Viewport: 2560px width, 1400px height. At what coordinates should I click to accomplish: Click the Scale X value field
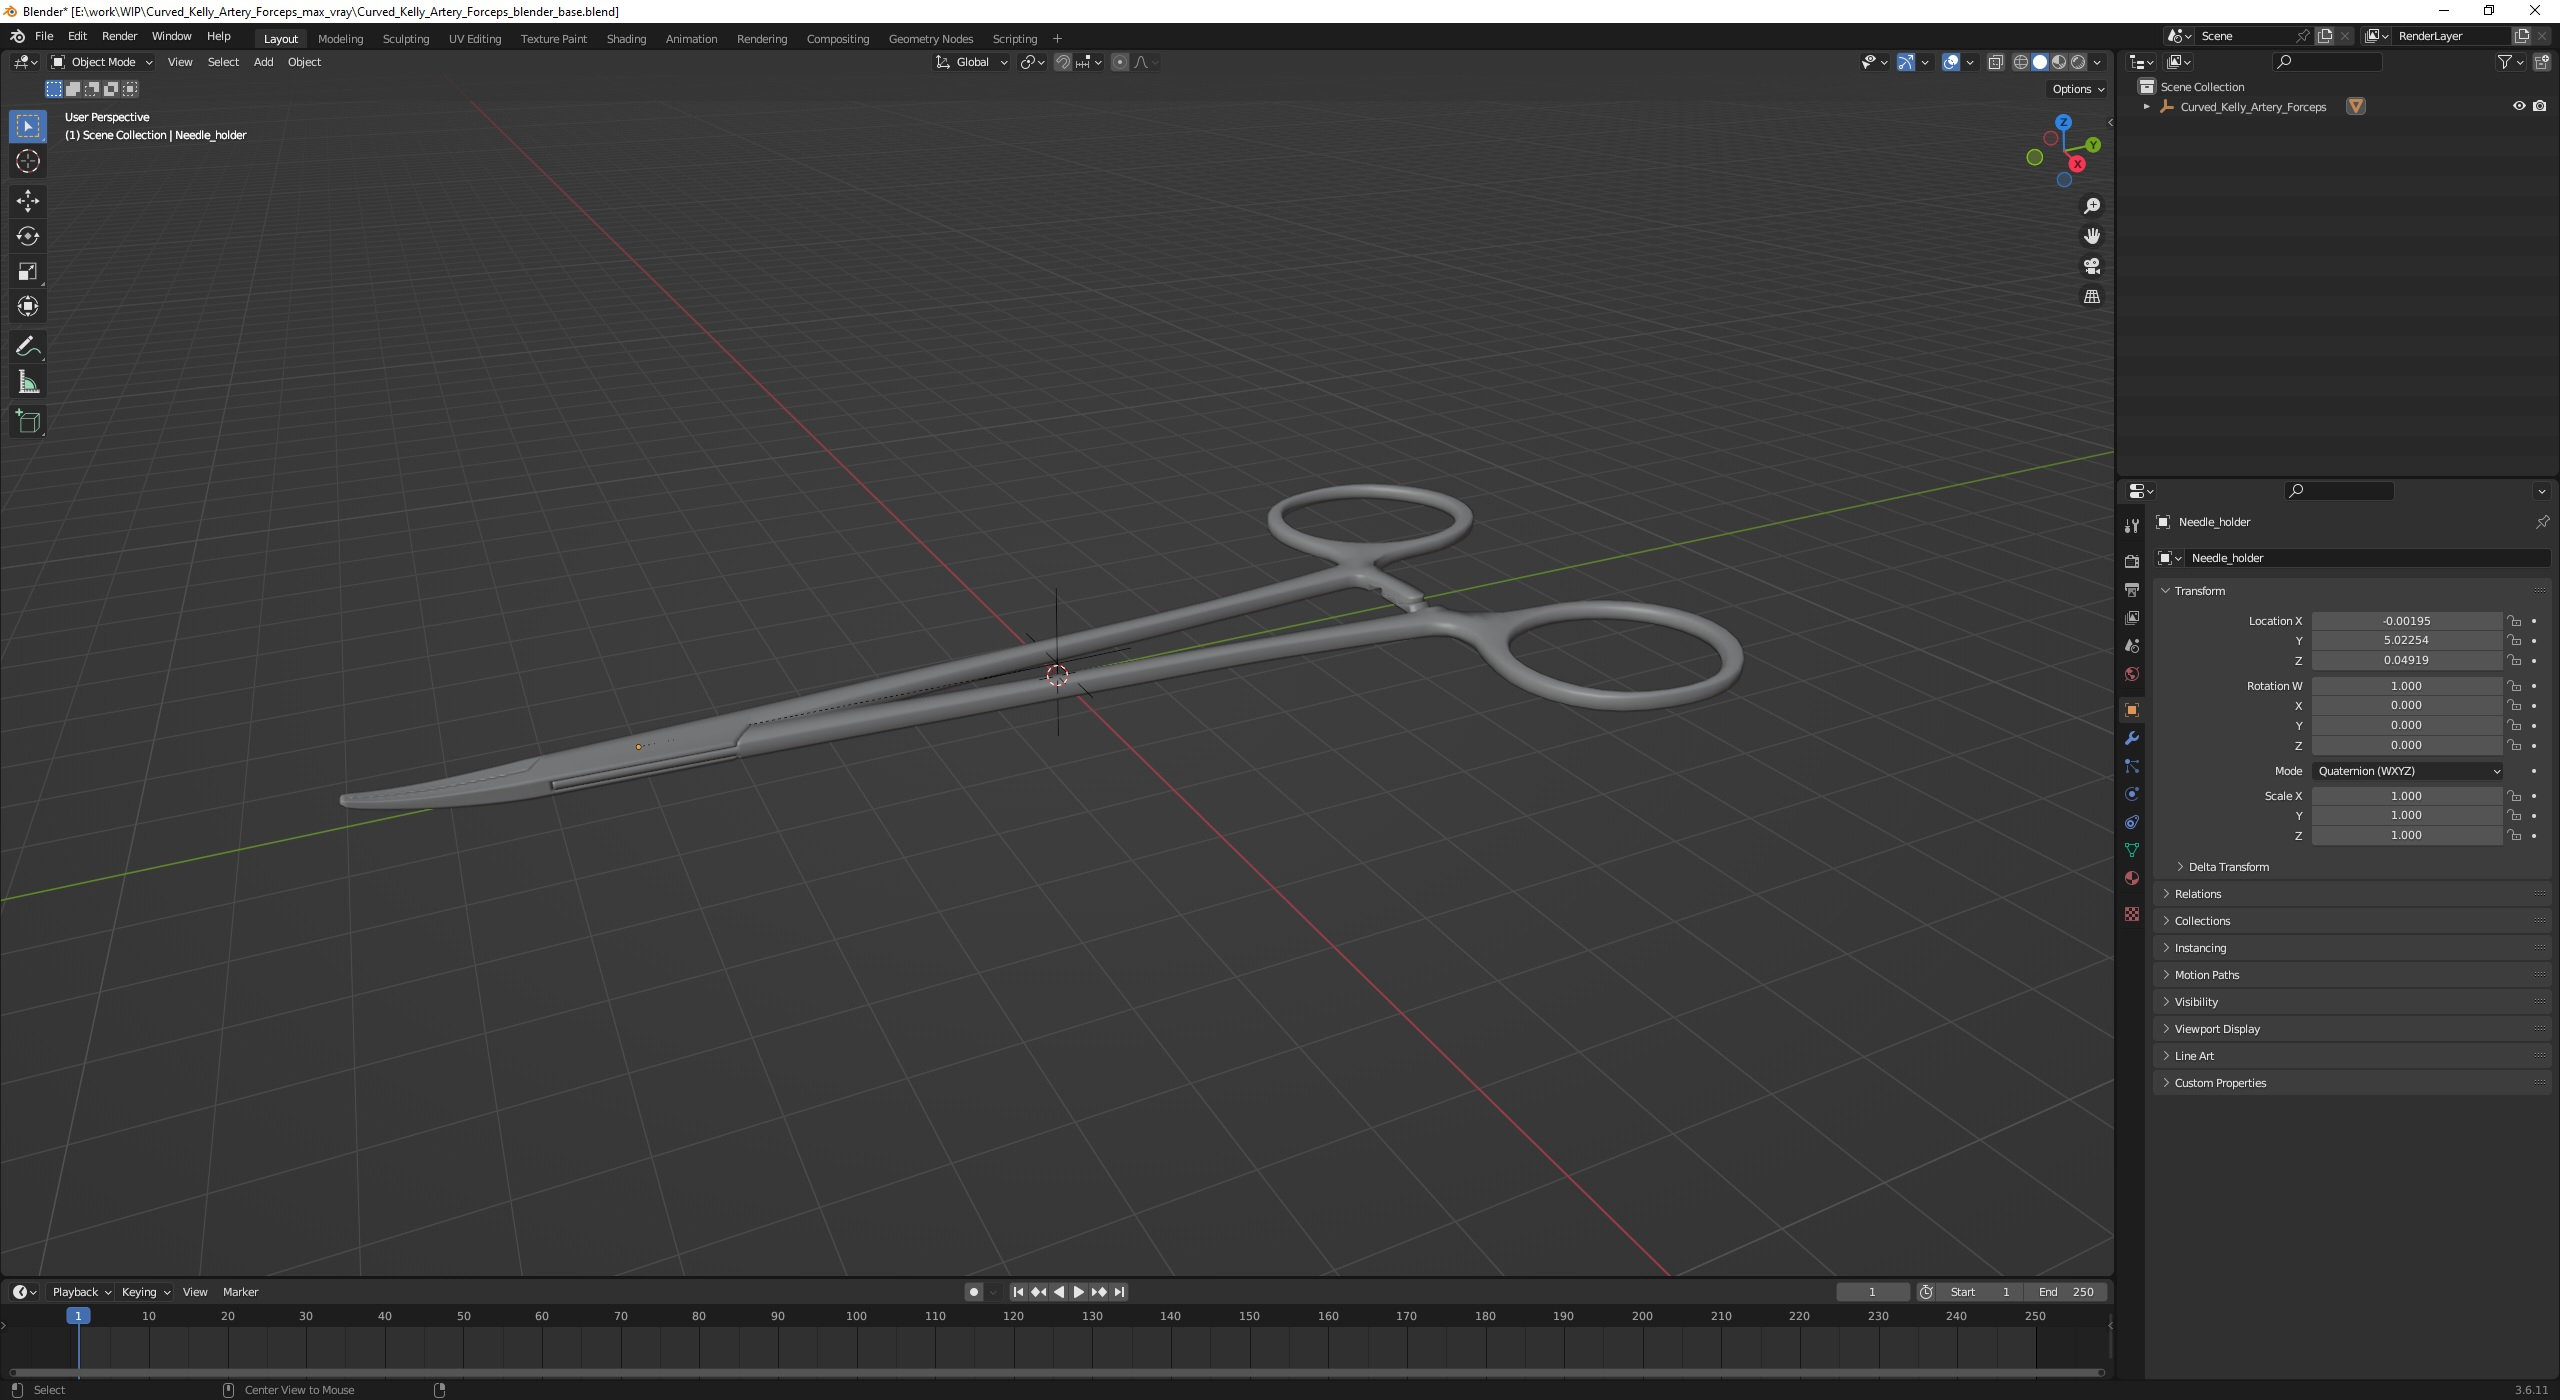(x=2405, y=796)
